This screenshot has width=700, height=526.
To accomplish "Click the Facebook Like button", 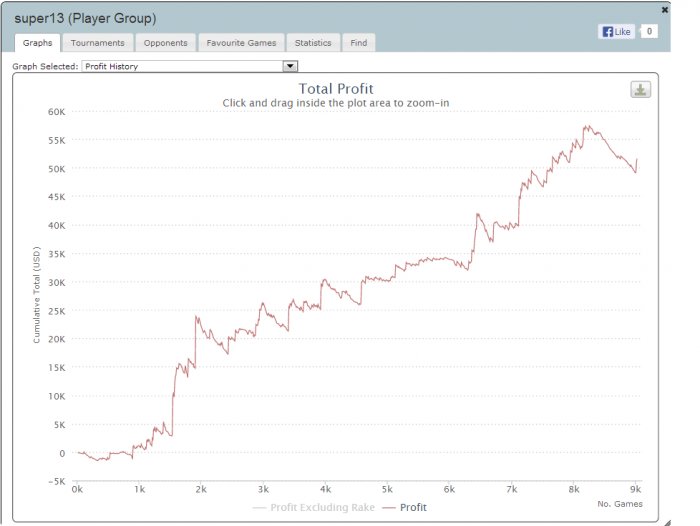I will [616, 32].
